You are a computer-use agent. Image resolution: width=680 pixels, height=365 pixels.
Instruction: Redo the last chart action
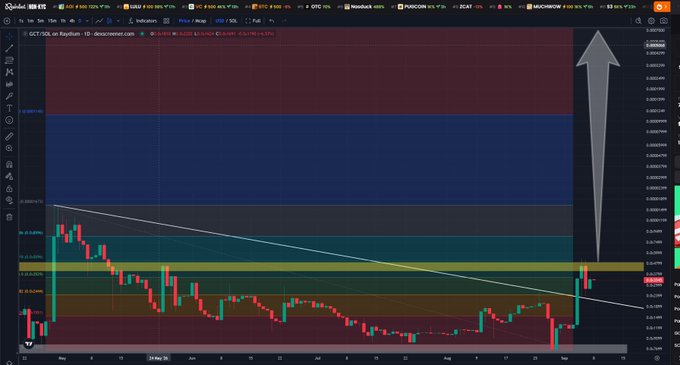pyautogui.click(x=284, y=21)
